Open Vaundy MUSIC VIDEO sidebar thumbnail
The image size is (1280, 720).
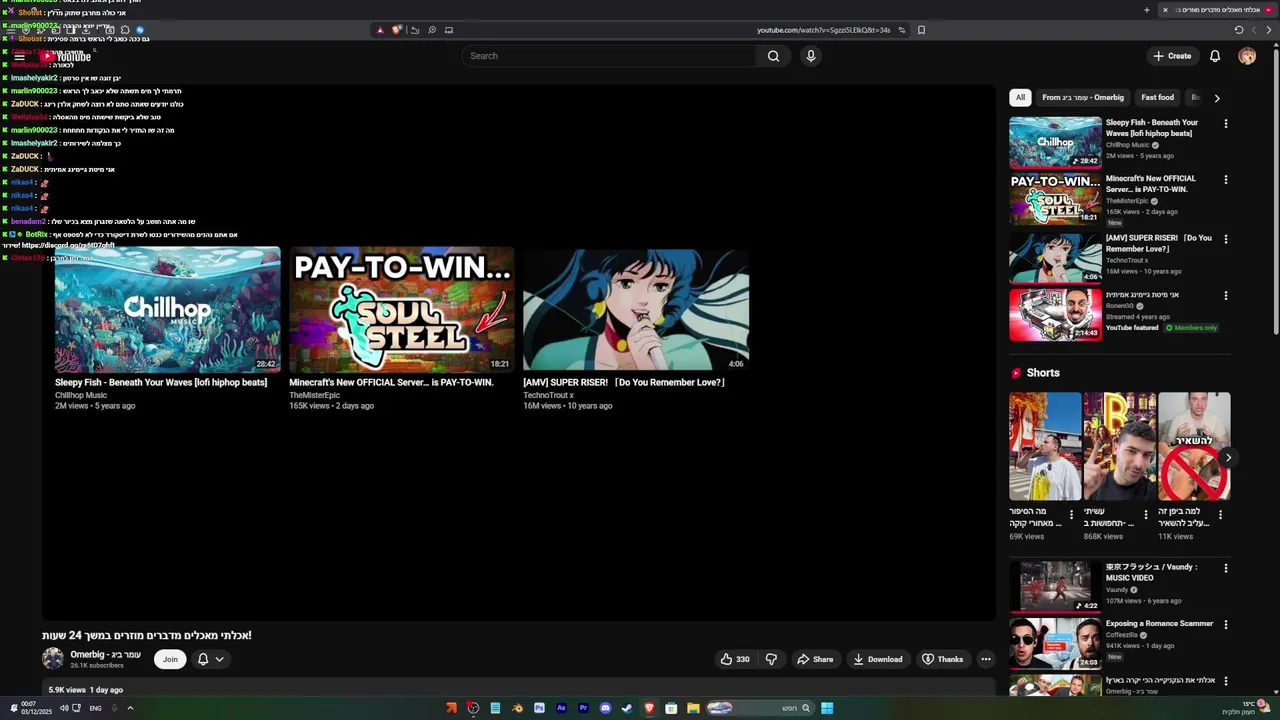pyautogui.click(x=1055, y=586)
